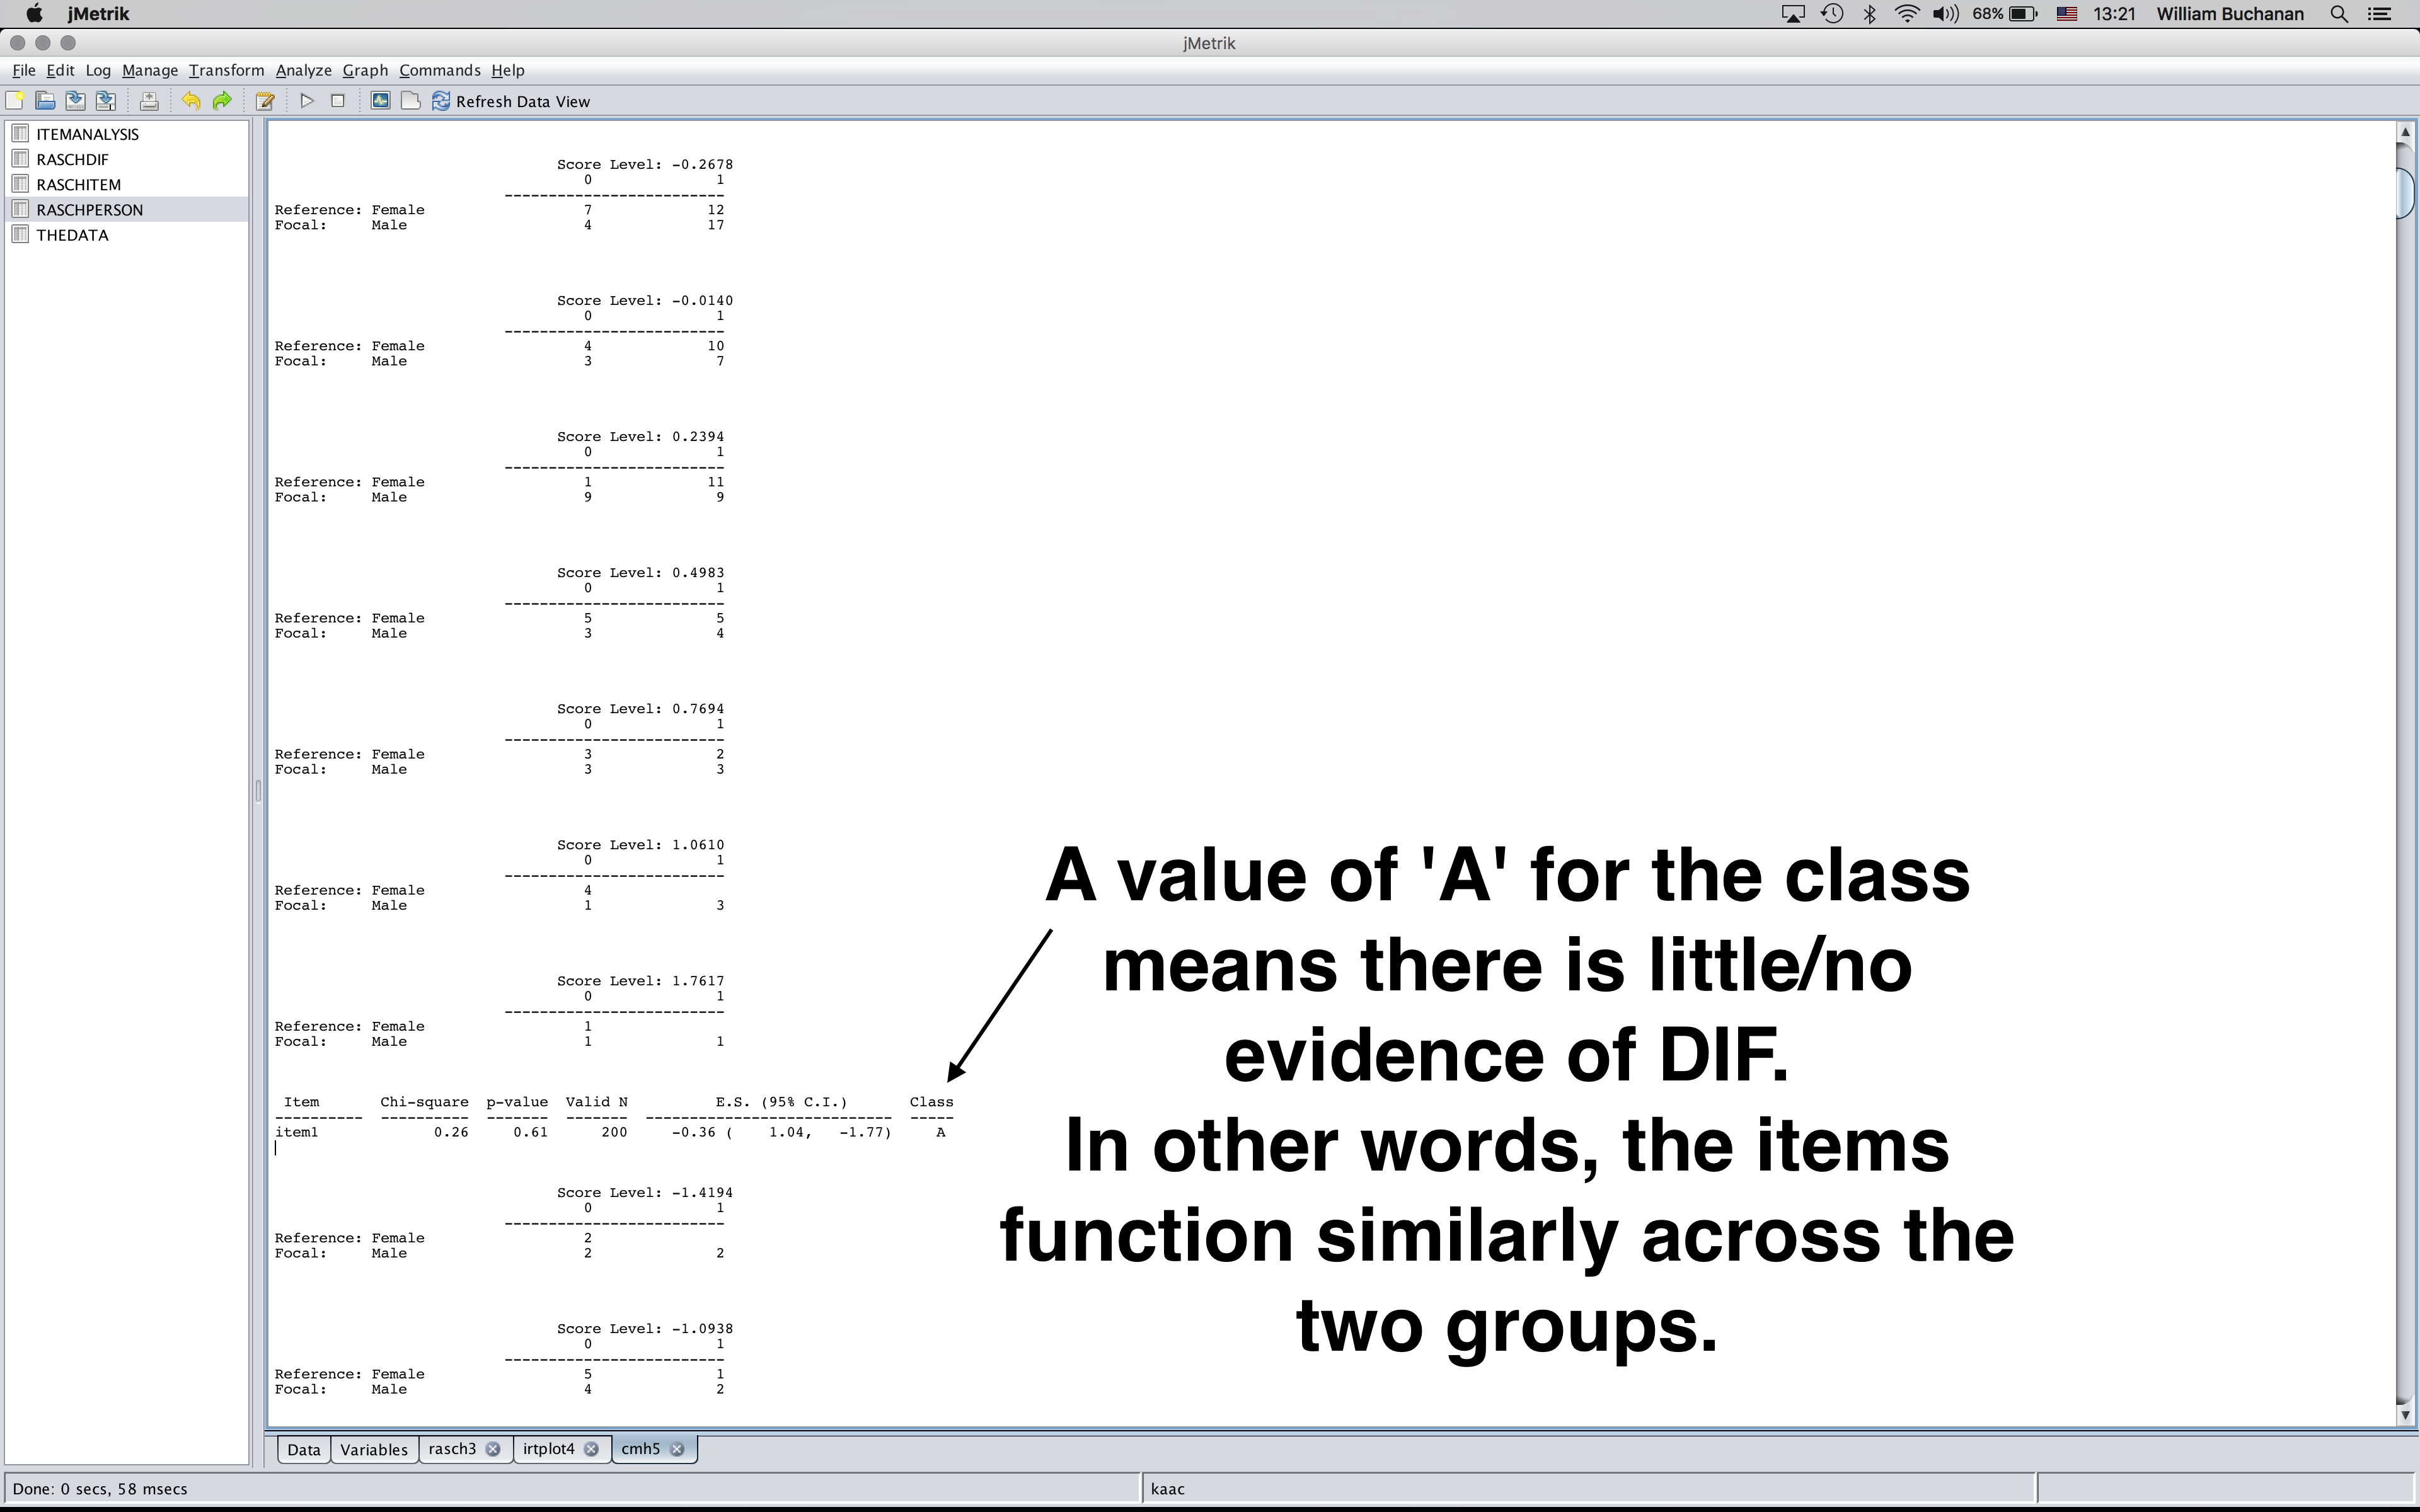The image size is (2420, 1512).
Task: Click the Stop square icon
Action: (338, 101)
